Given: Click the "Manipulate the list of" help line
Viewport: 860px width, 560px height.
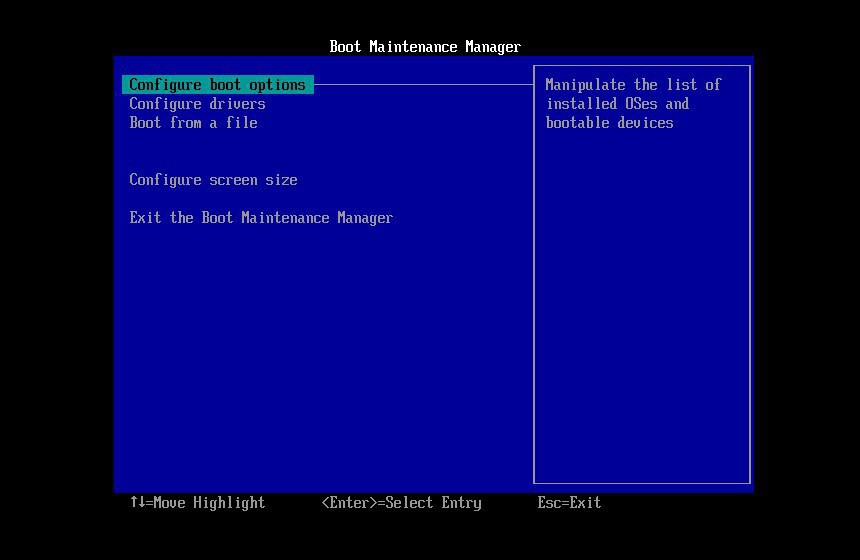Looking at the screenshot, I should pyautogui.click(x=633, y=85).
